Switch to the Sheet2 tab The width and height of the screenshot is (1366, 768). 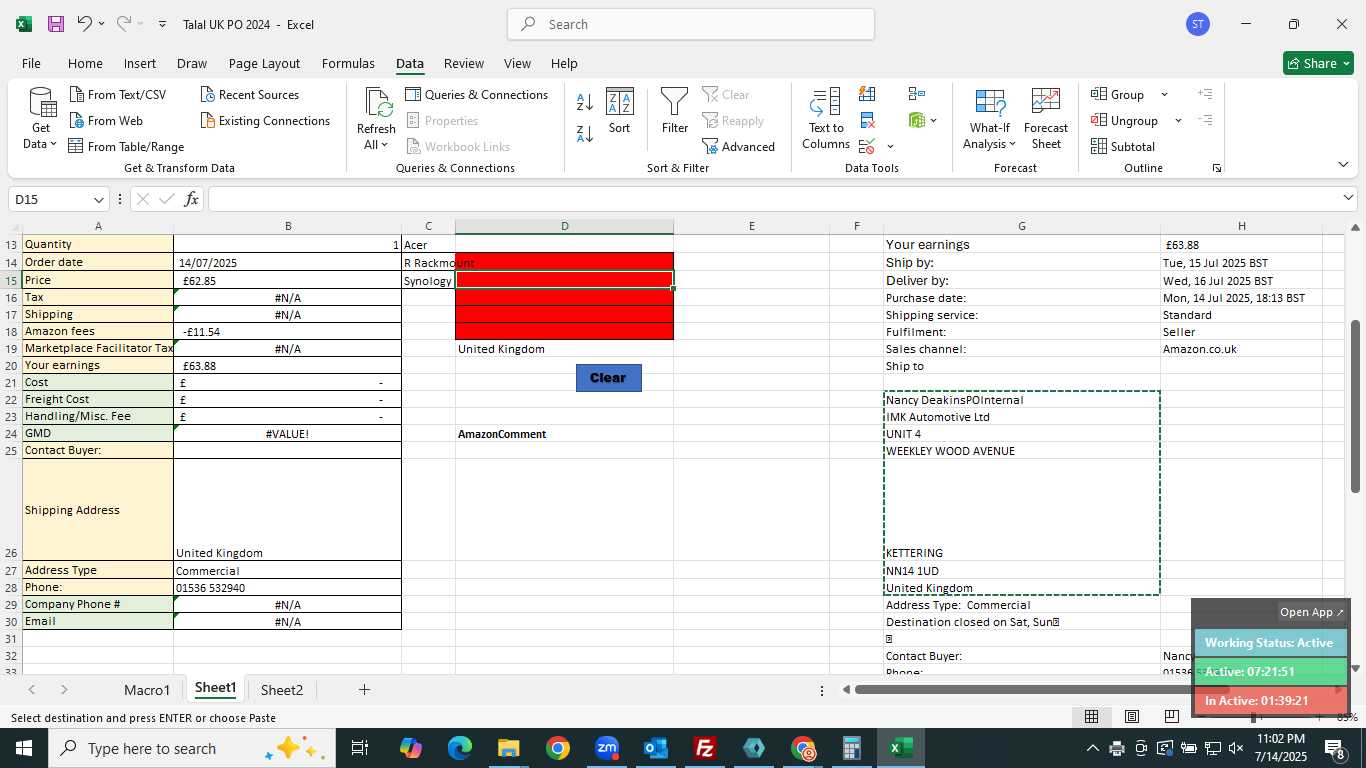pyautogui.click(x=282, y=690)
